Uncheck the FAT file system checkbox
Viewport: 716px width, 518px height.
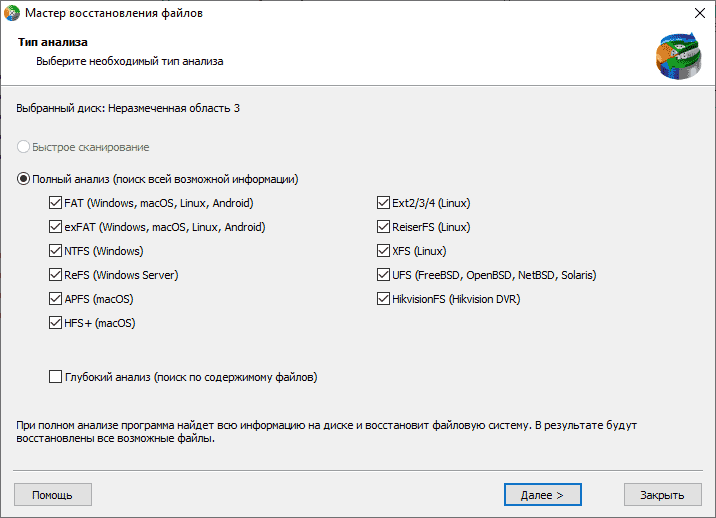[x=55, y=203]
